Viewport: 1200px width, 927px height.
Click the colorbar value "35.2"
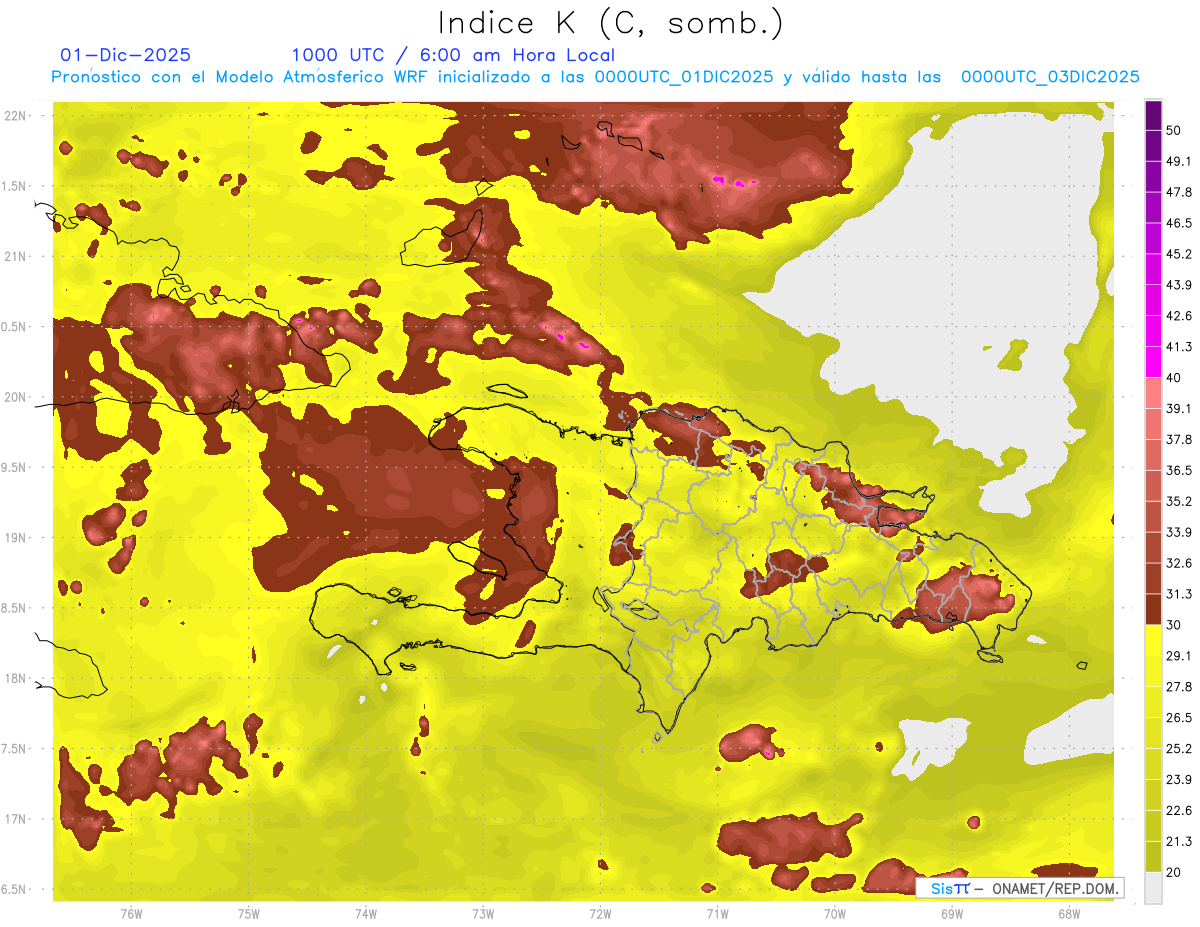(1179, 501)
